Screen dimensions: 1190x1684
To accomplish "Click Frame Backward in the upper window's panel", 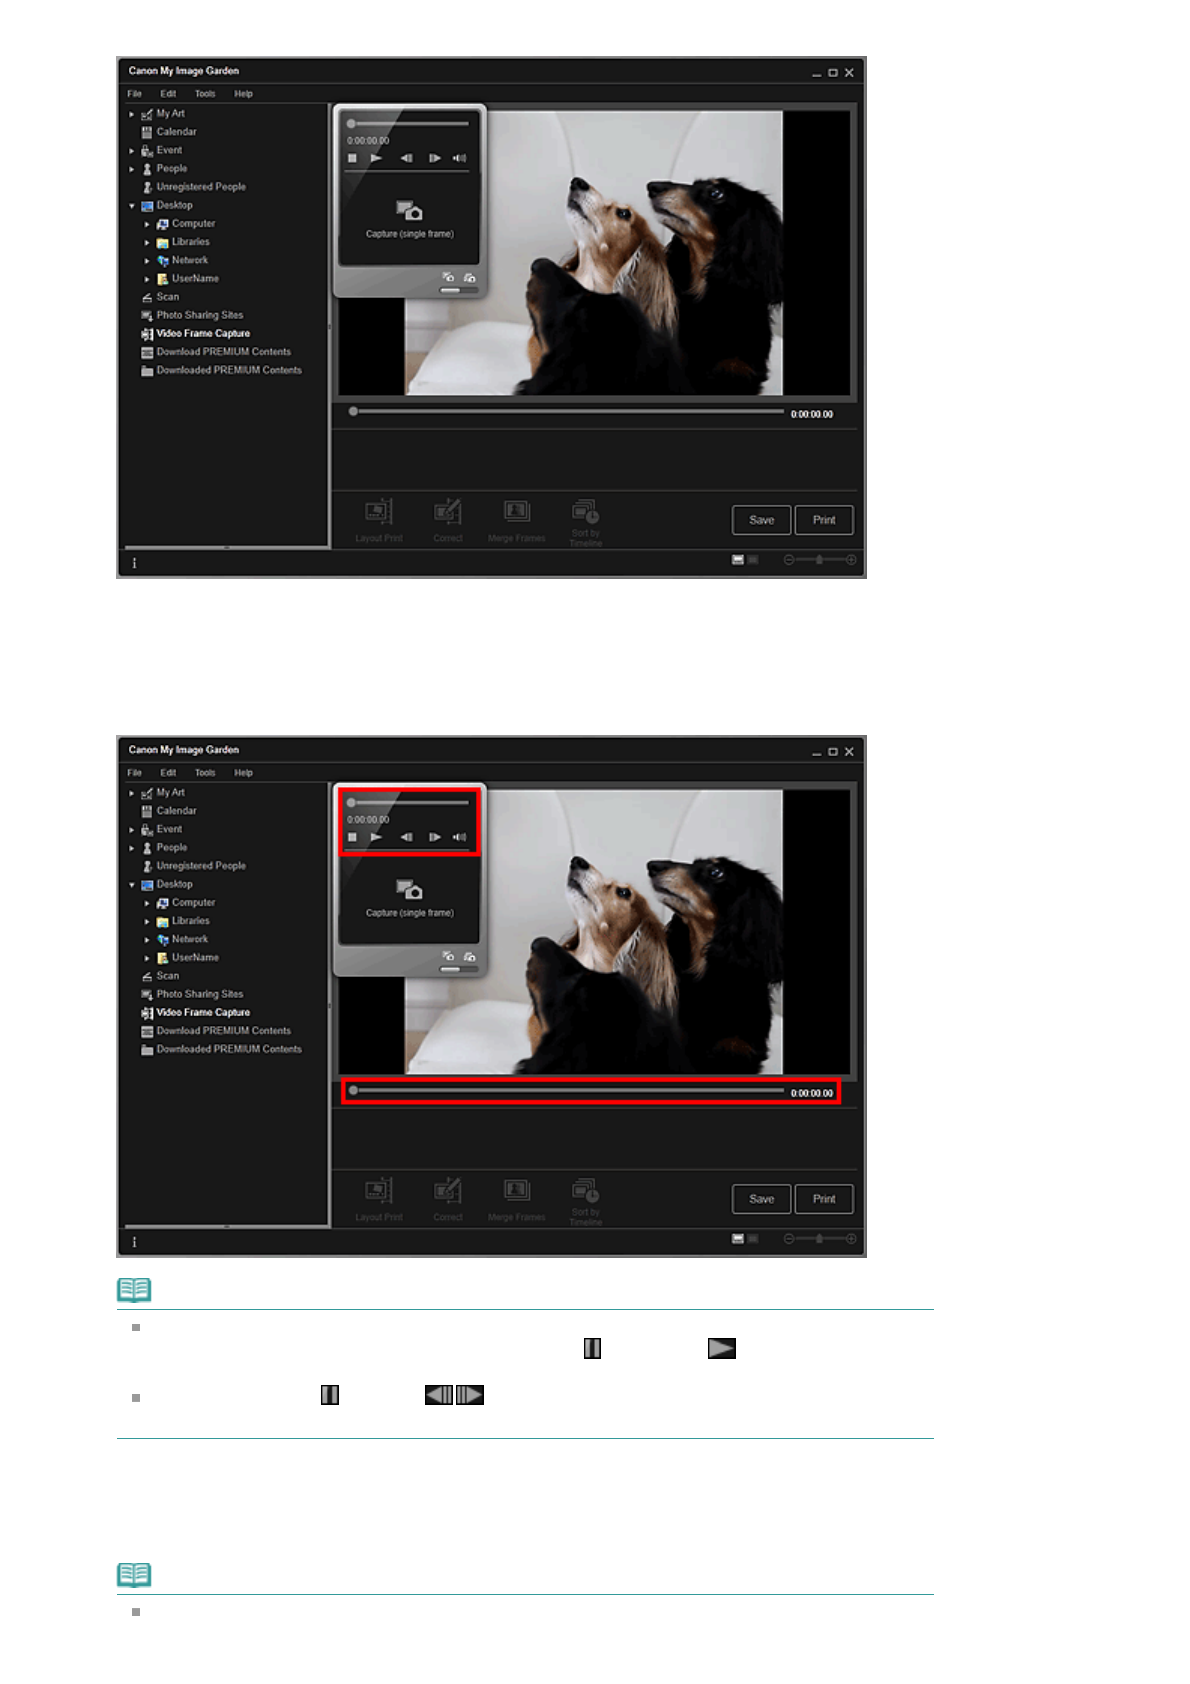I will 406,158.
